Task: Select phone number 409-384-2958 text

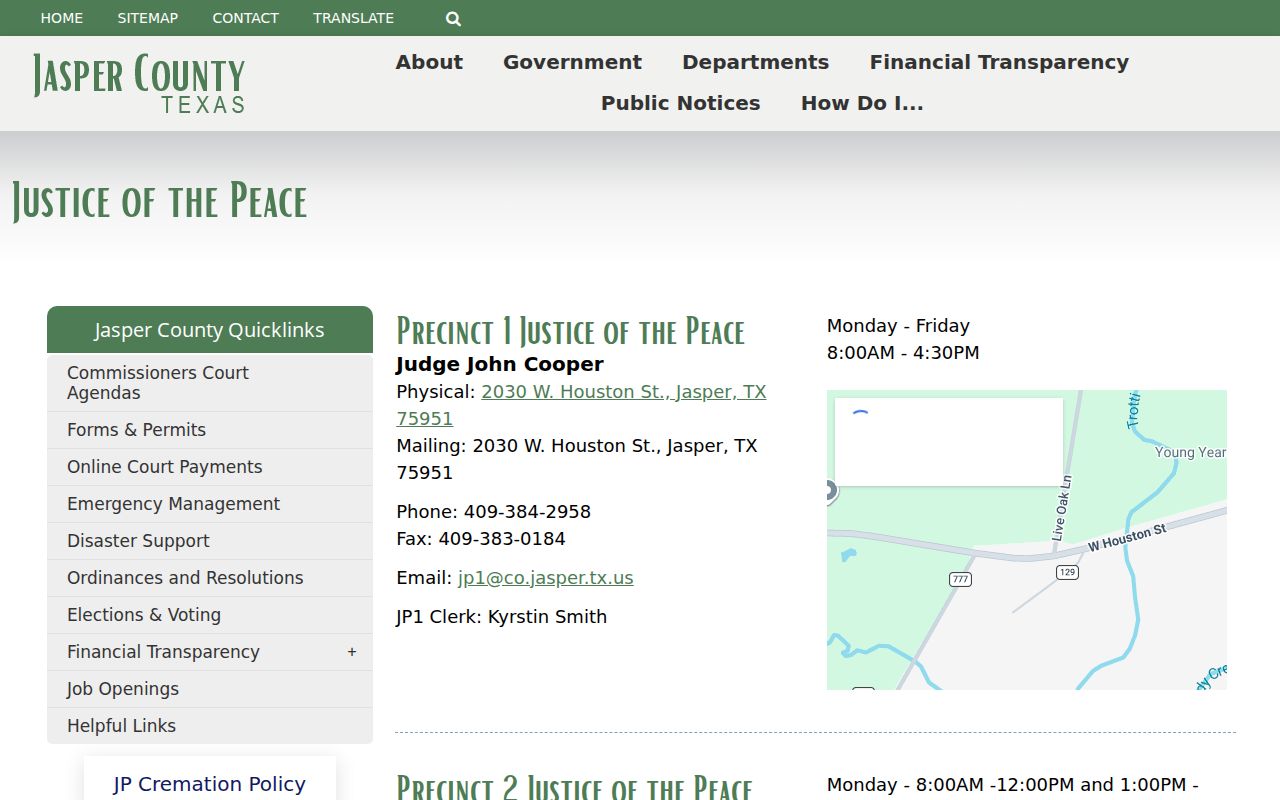Action: (527, 512)
